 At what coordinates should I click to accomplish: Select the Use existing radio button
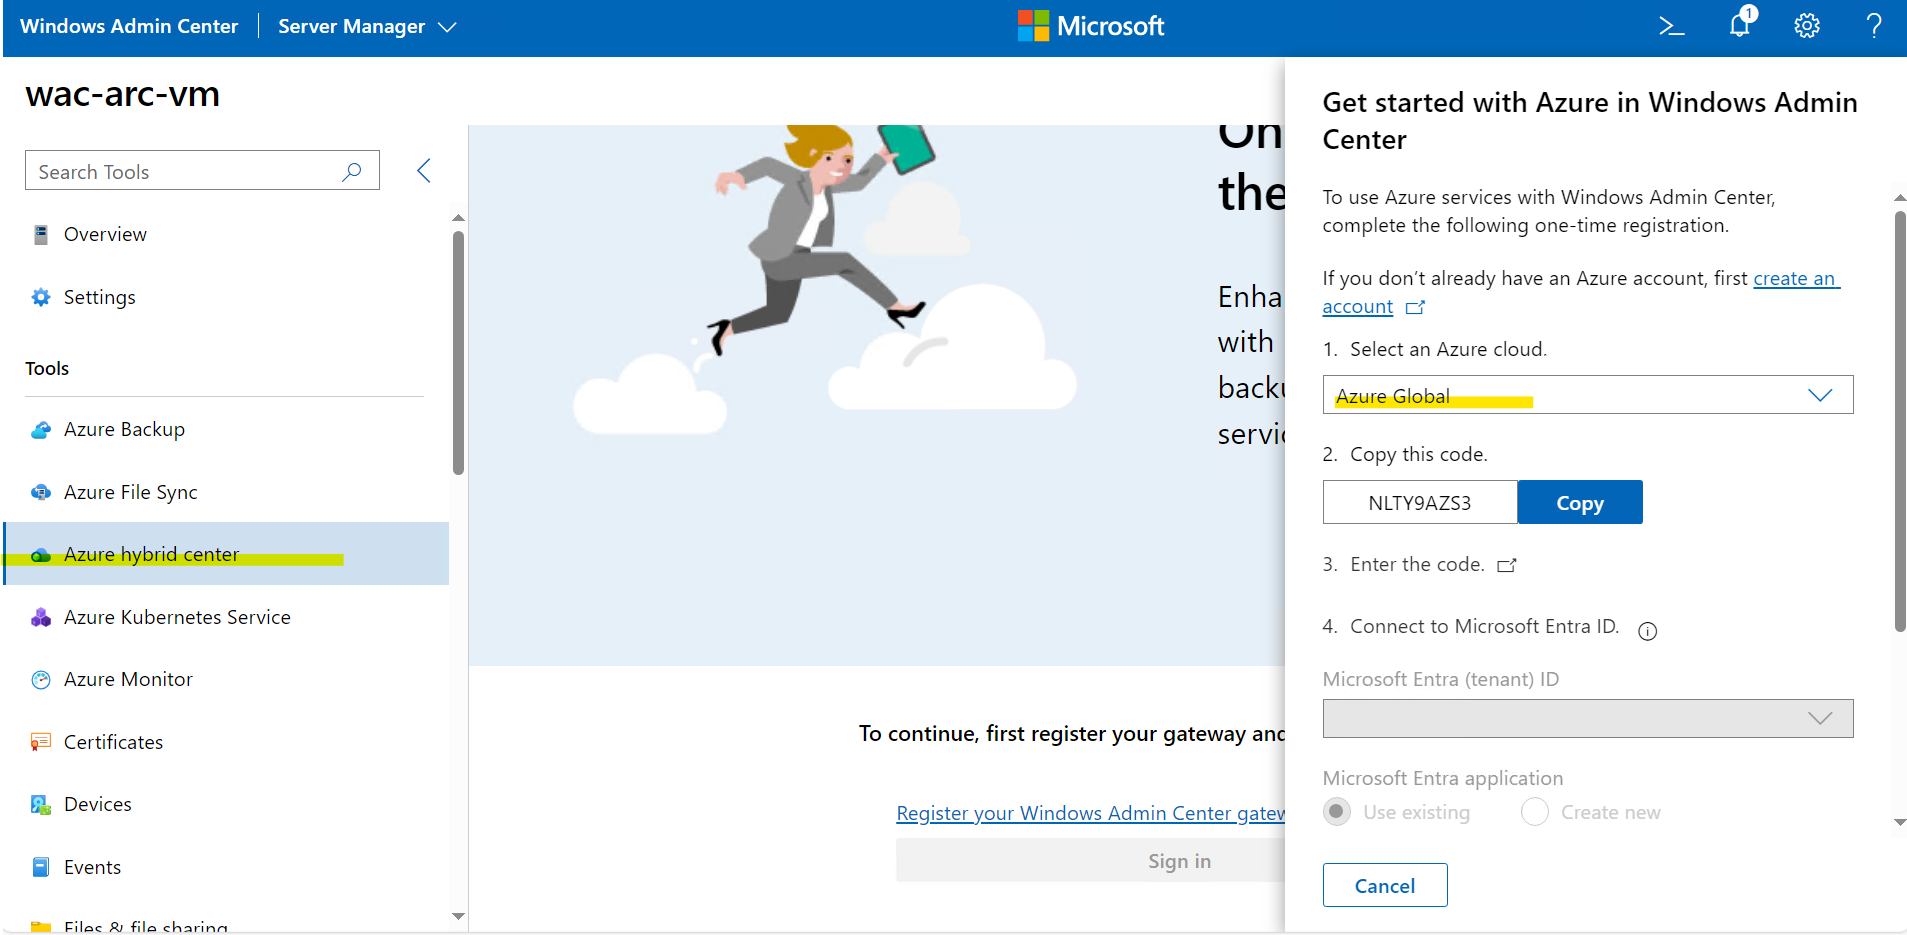pos(1337,812)
